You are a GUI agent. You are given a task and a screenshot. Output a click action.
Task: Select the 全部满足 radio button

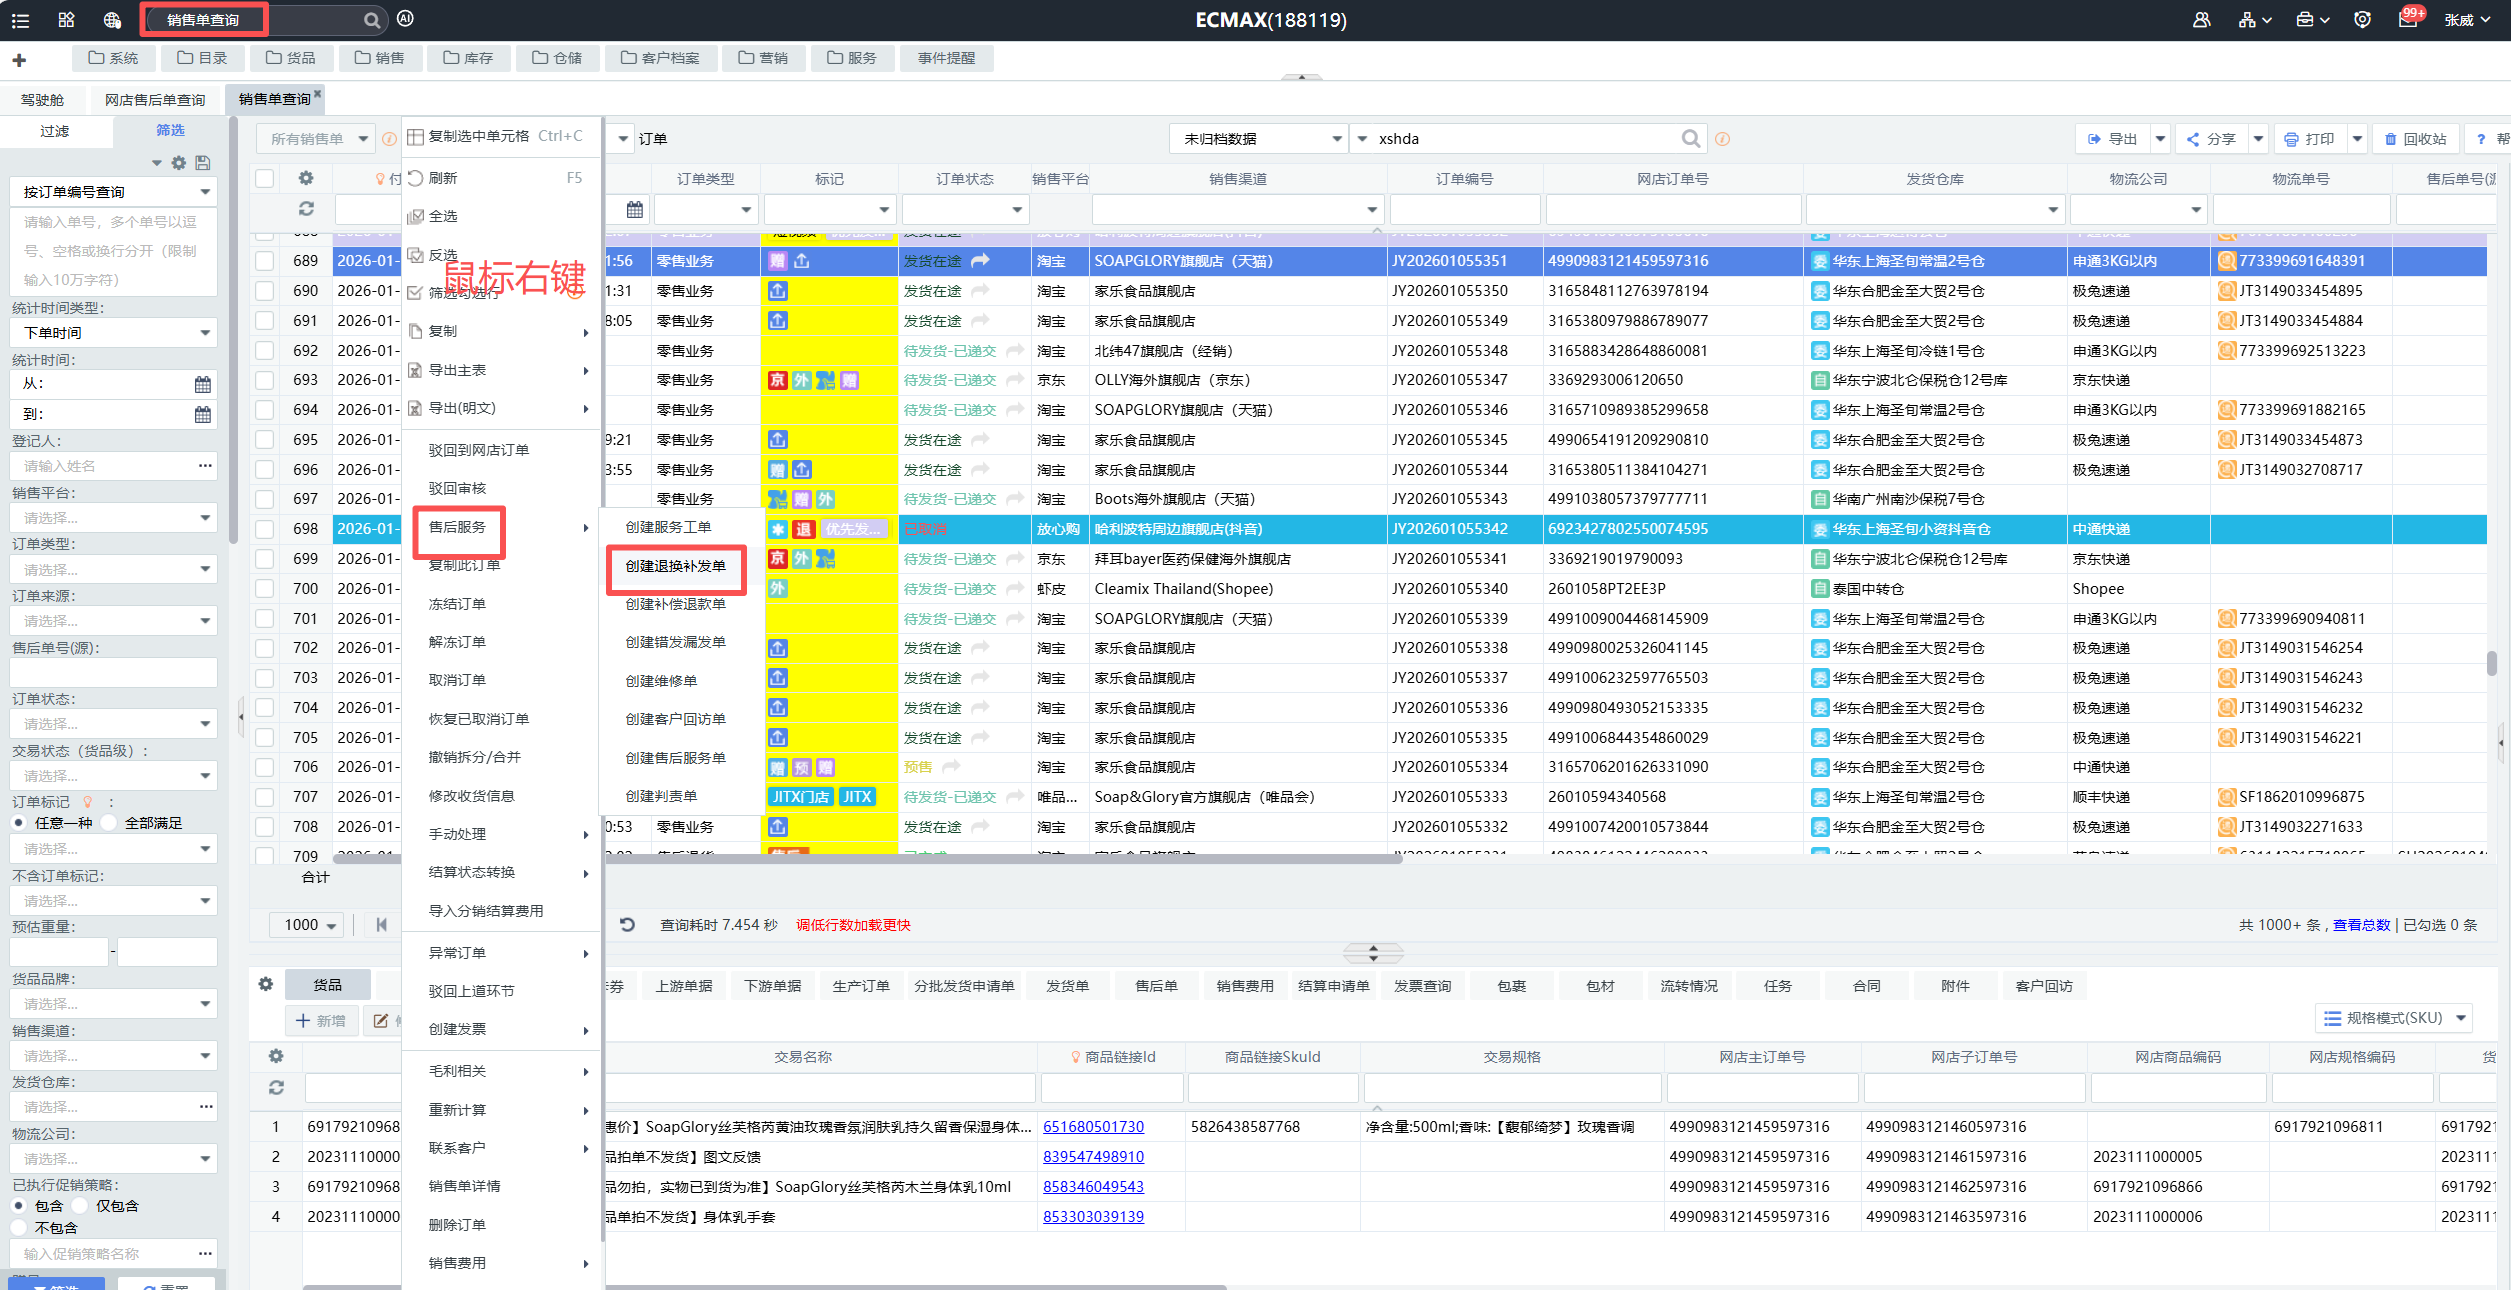click(110, 823)
